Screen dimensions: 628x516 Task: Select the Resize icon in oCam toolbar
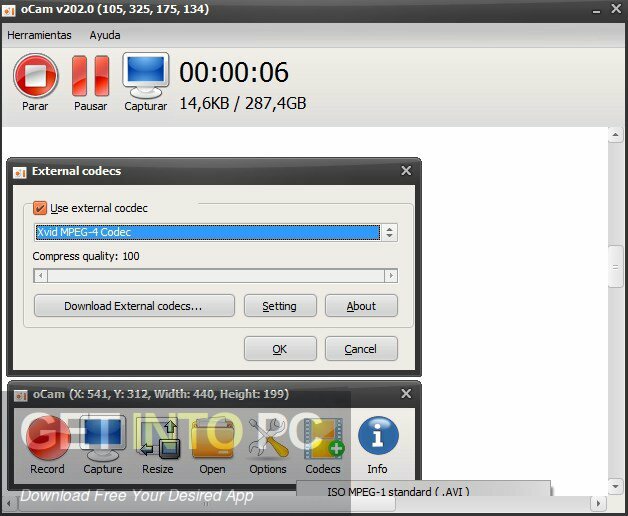158,439
